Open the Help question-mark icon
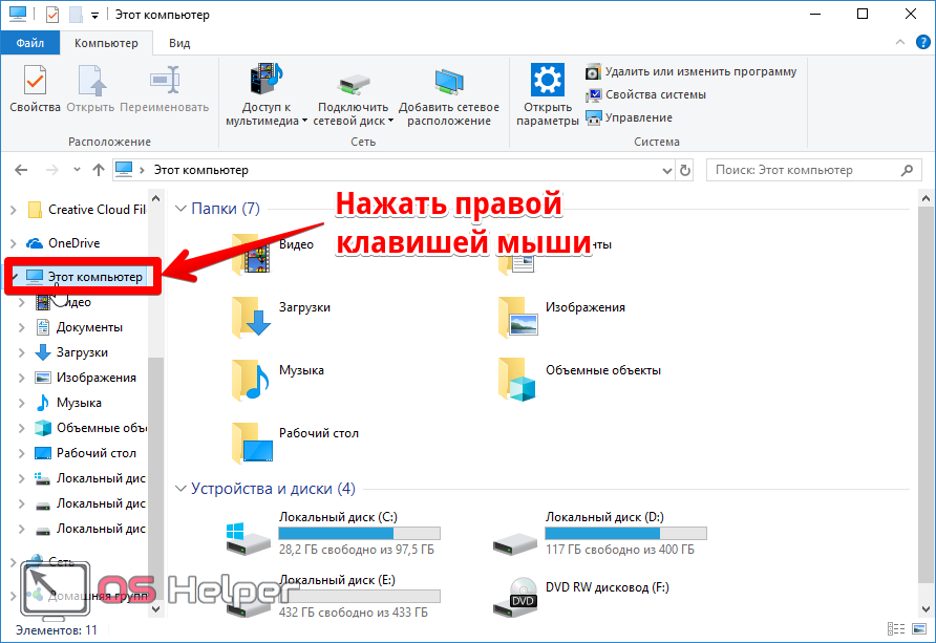This screenshot has height=643, width=936. [x=923, y=42]
